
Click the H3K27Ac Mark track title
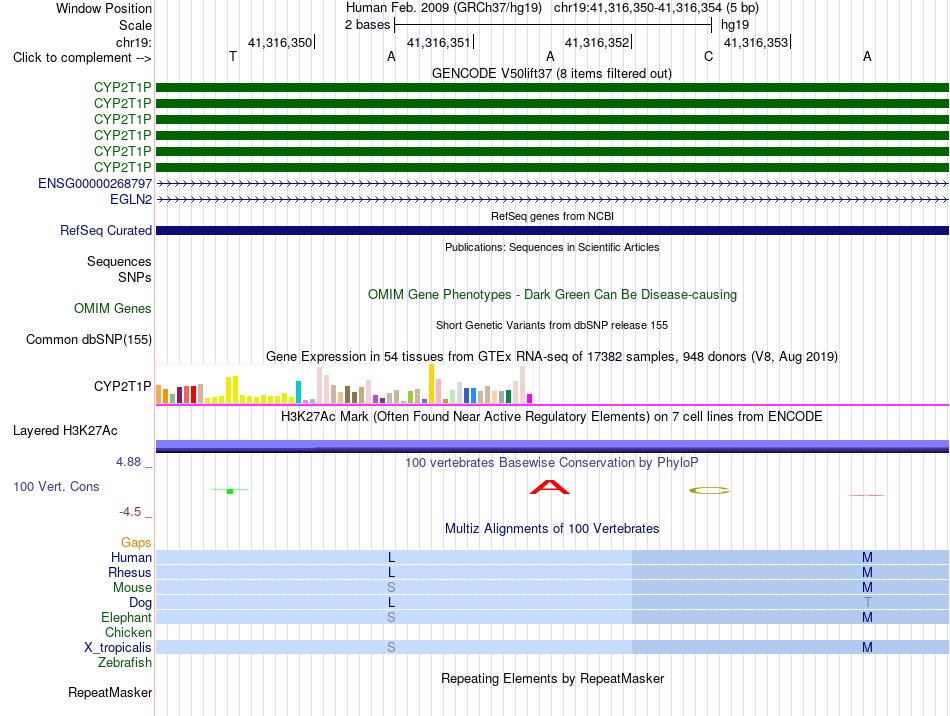click(x=552, y=416)
